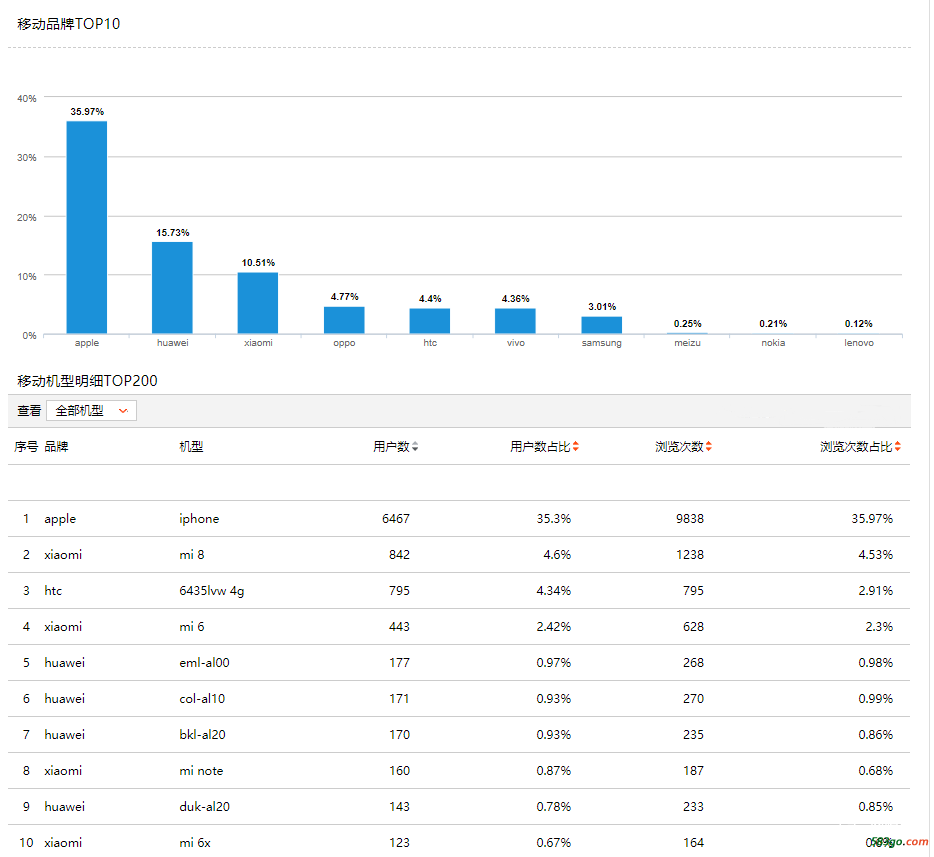
Task: Click user count 170 in bkl-al20 row
Action: [399, 734]
